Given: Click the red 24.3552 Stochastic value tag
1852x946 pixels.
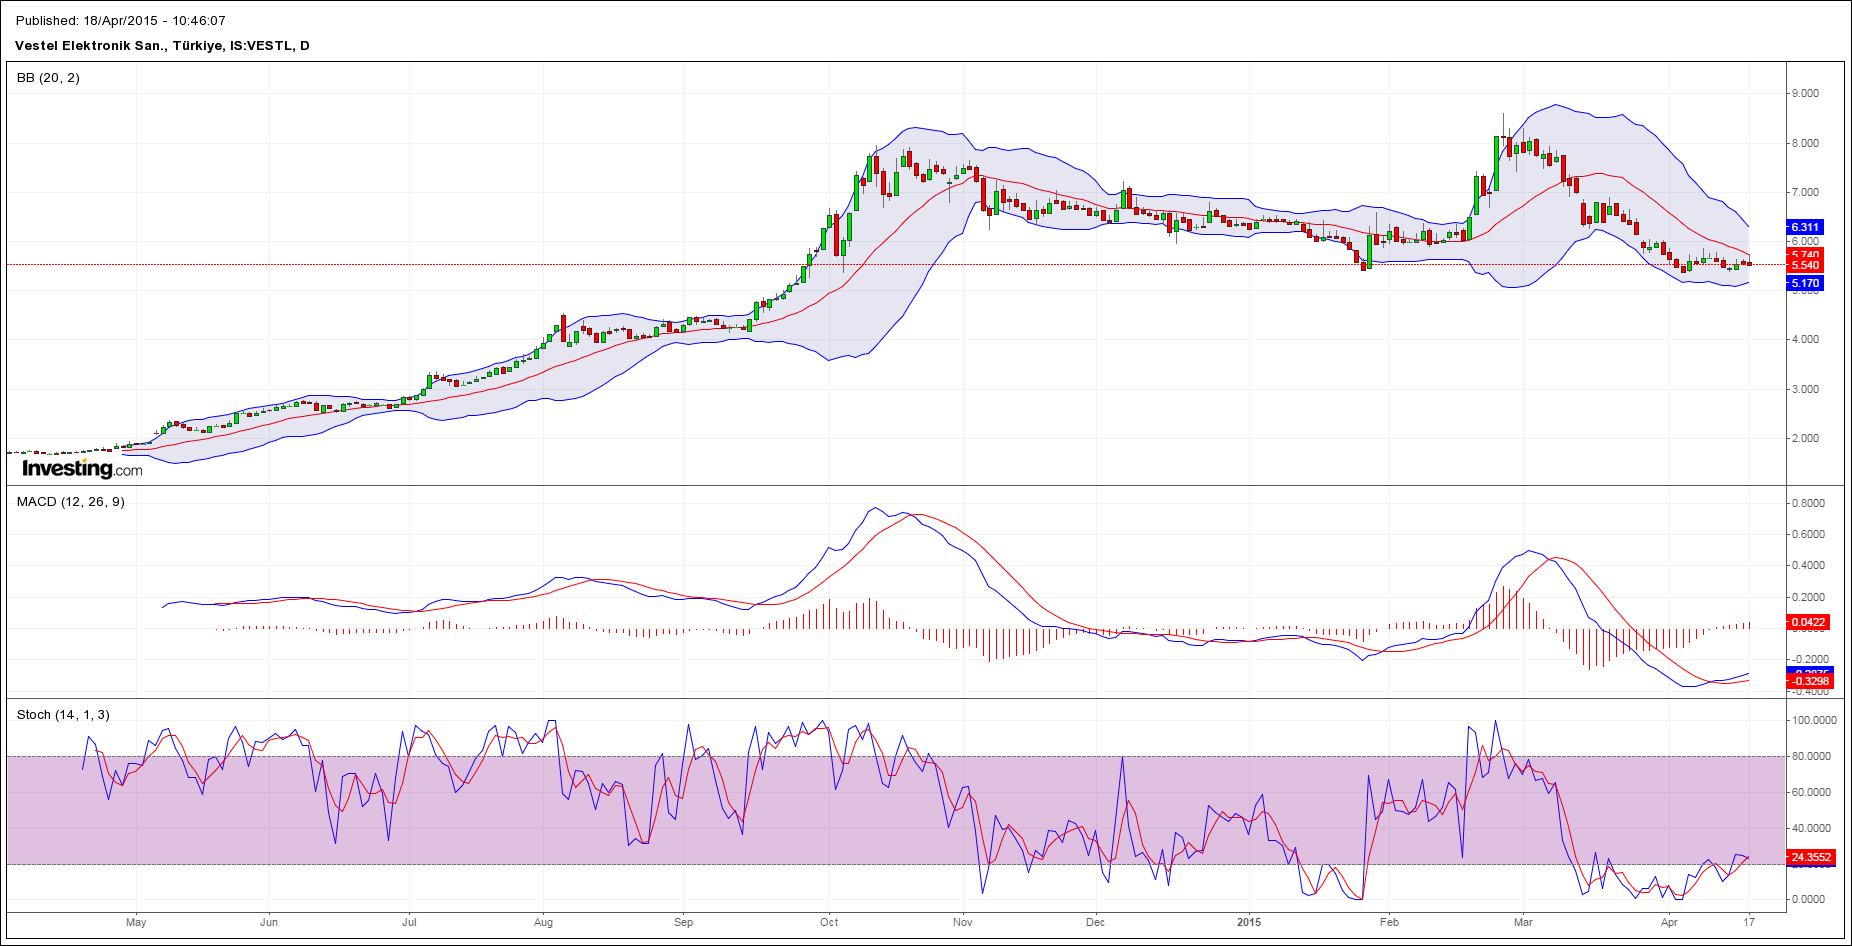Looking at the screenshot, I should point(1810,857).
